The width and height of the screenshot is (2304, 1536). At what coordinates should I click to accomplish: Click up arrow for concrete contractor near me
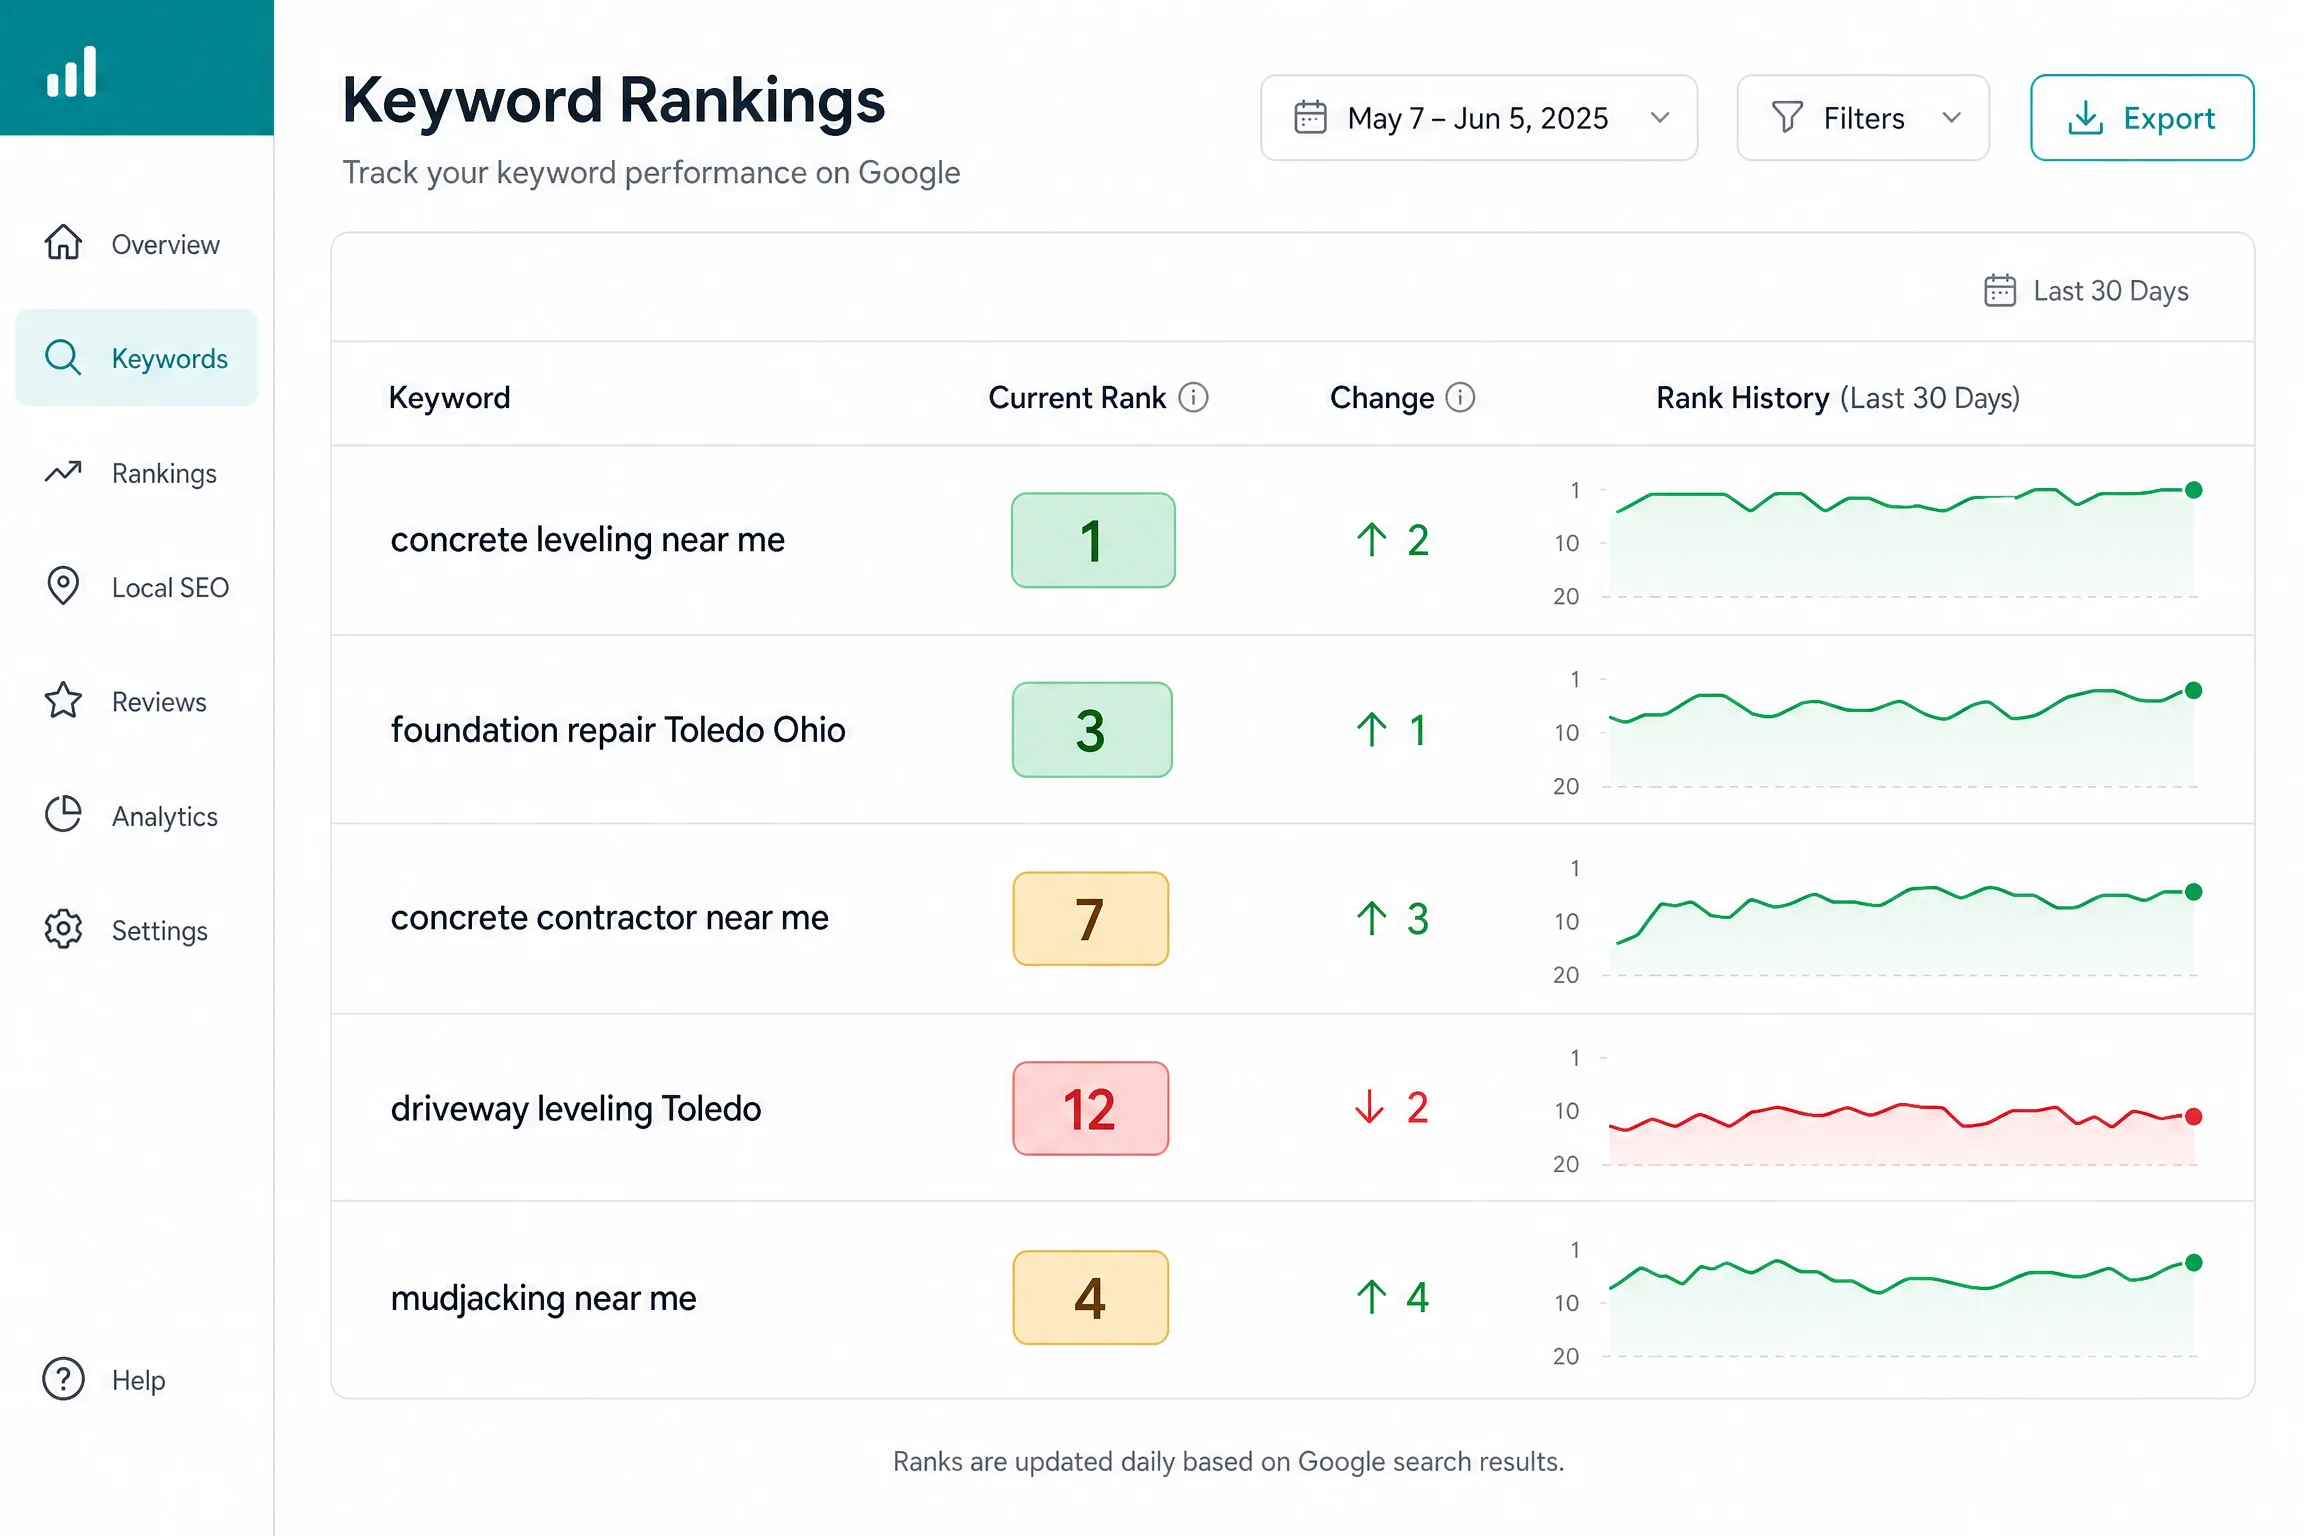1372,918
